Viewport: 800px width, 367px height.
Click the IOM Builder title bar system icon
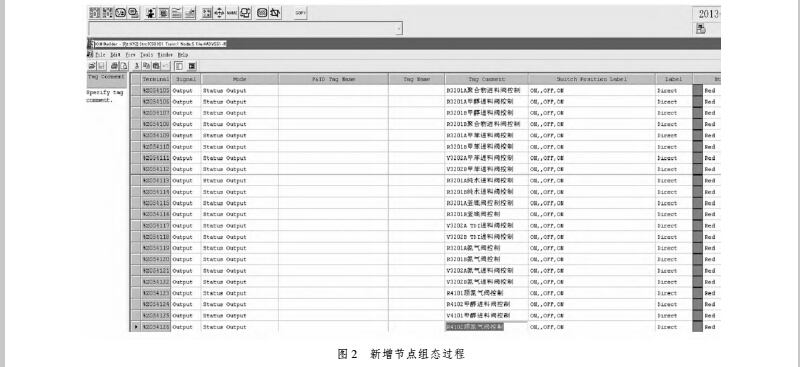point(90,44)
